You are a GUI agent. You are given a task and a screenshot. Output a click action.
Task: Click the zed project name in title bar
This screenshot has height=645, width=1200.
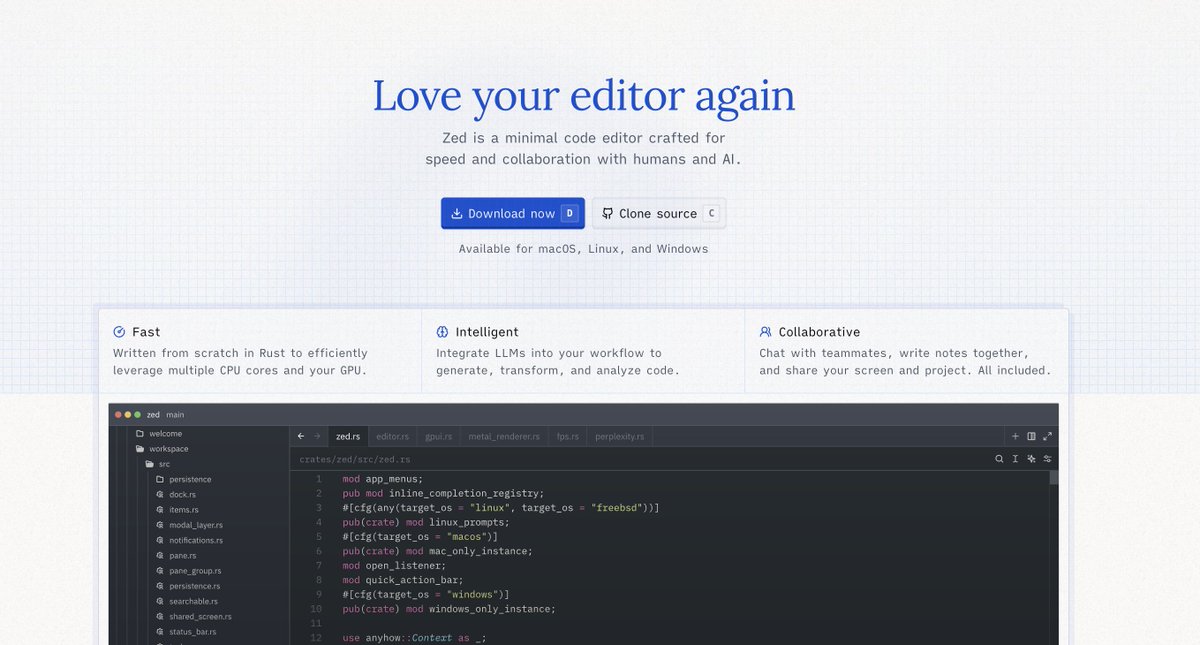153,414
